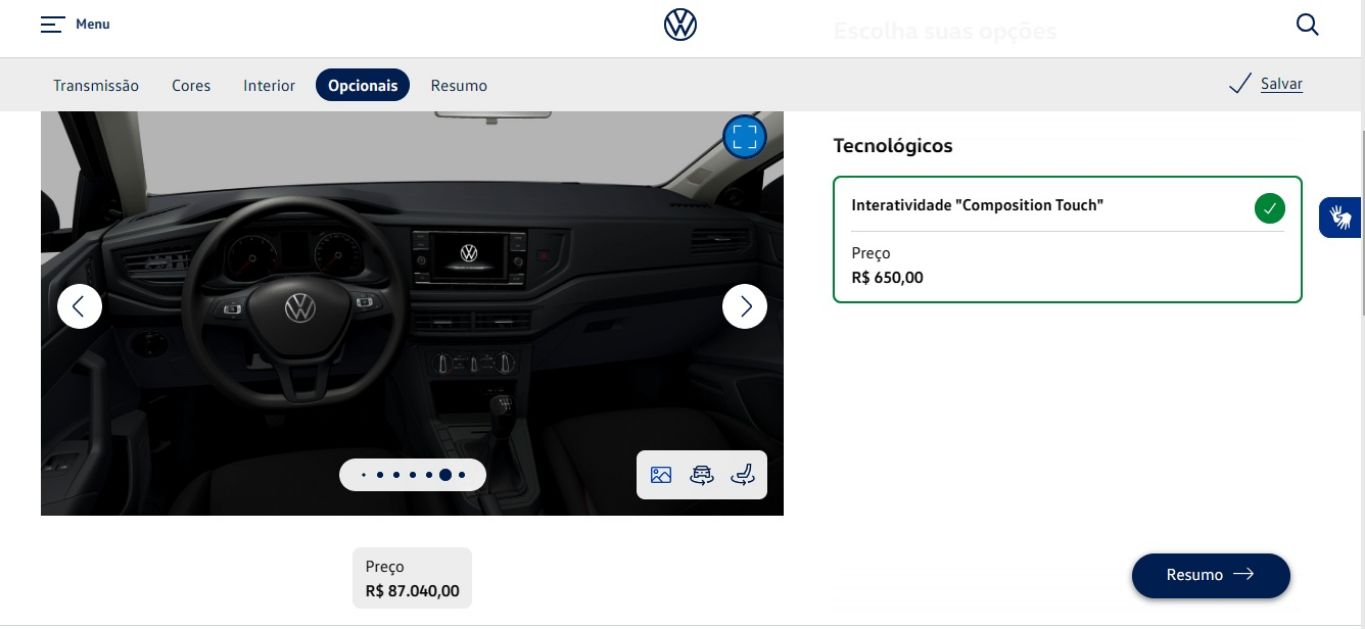Select the Resumo tab in navigation

click(x=459, y=86)
